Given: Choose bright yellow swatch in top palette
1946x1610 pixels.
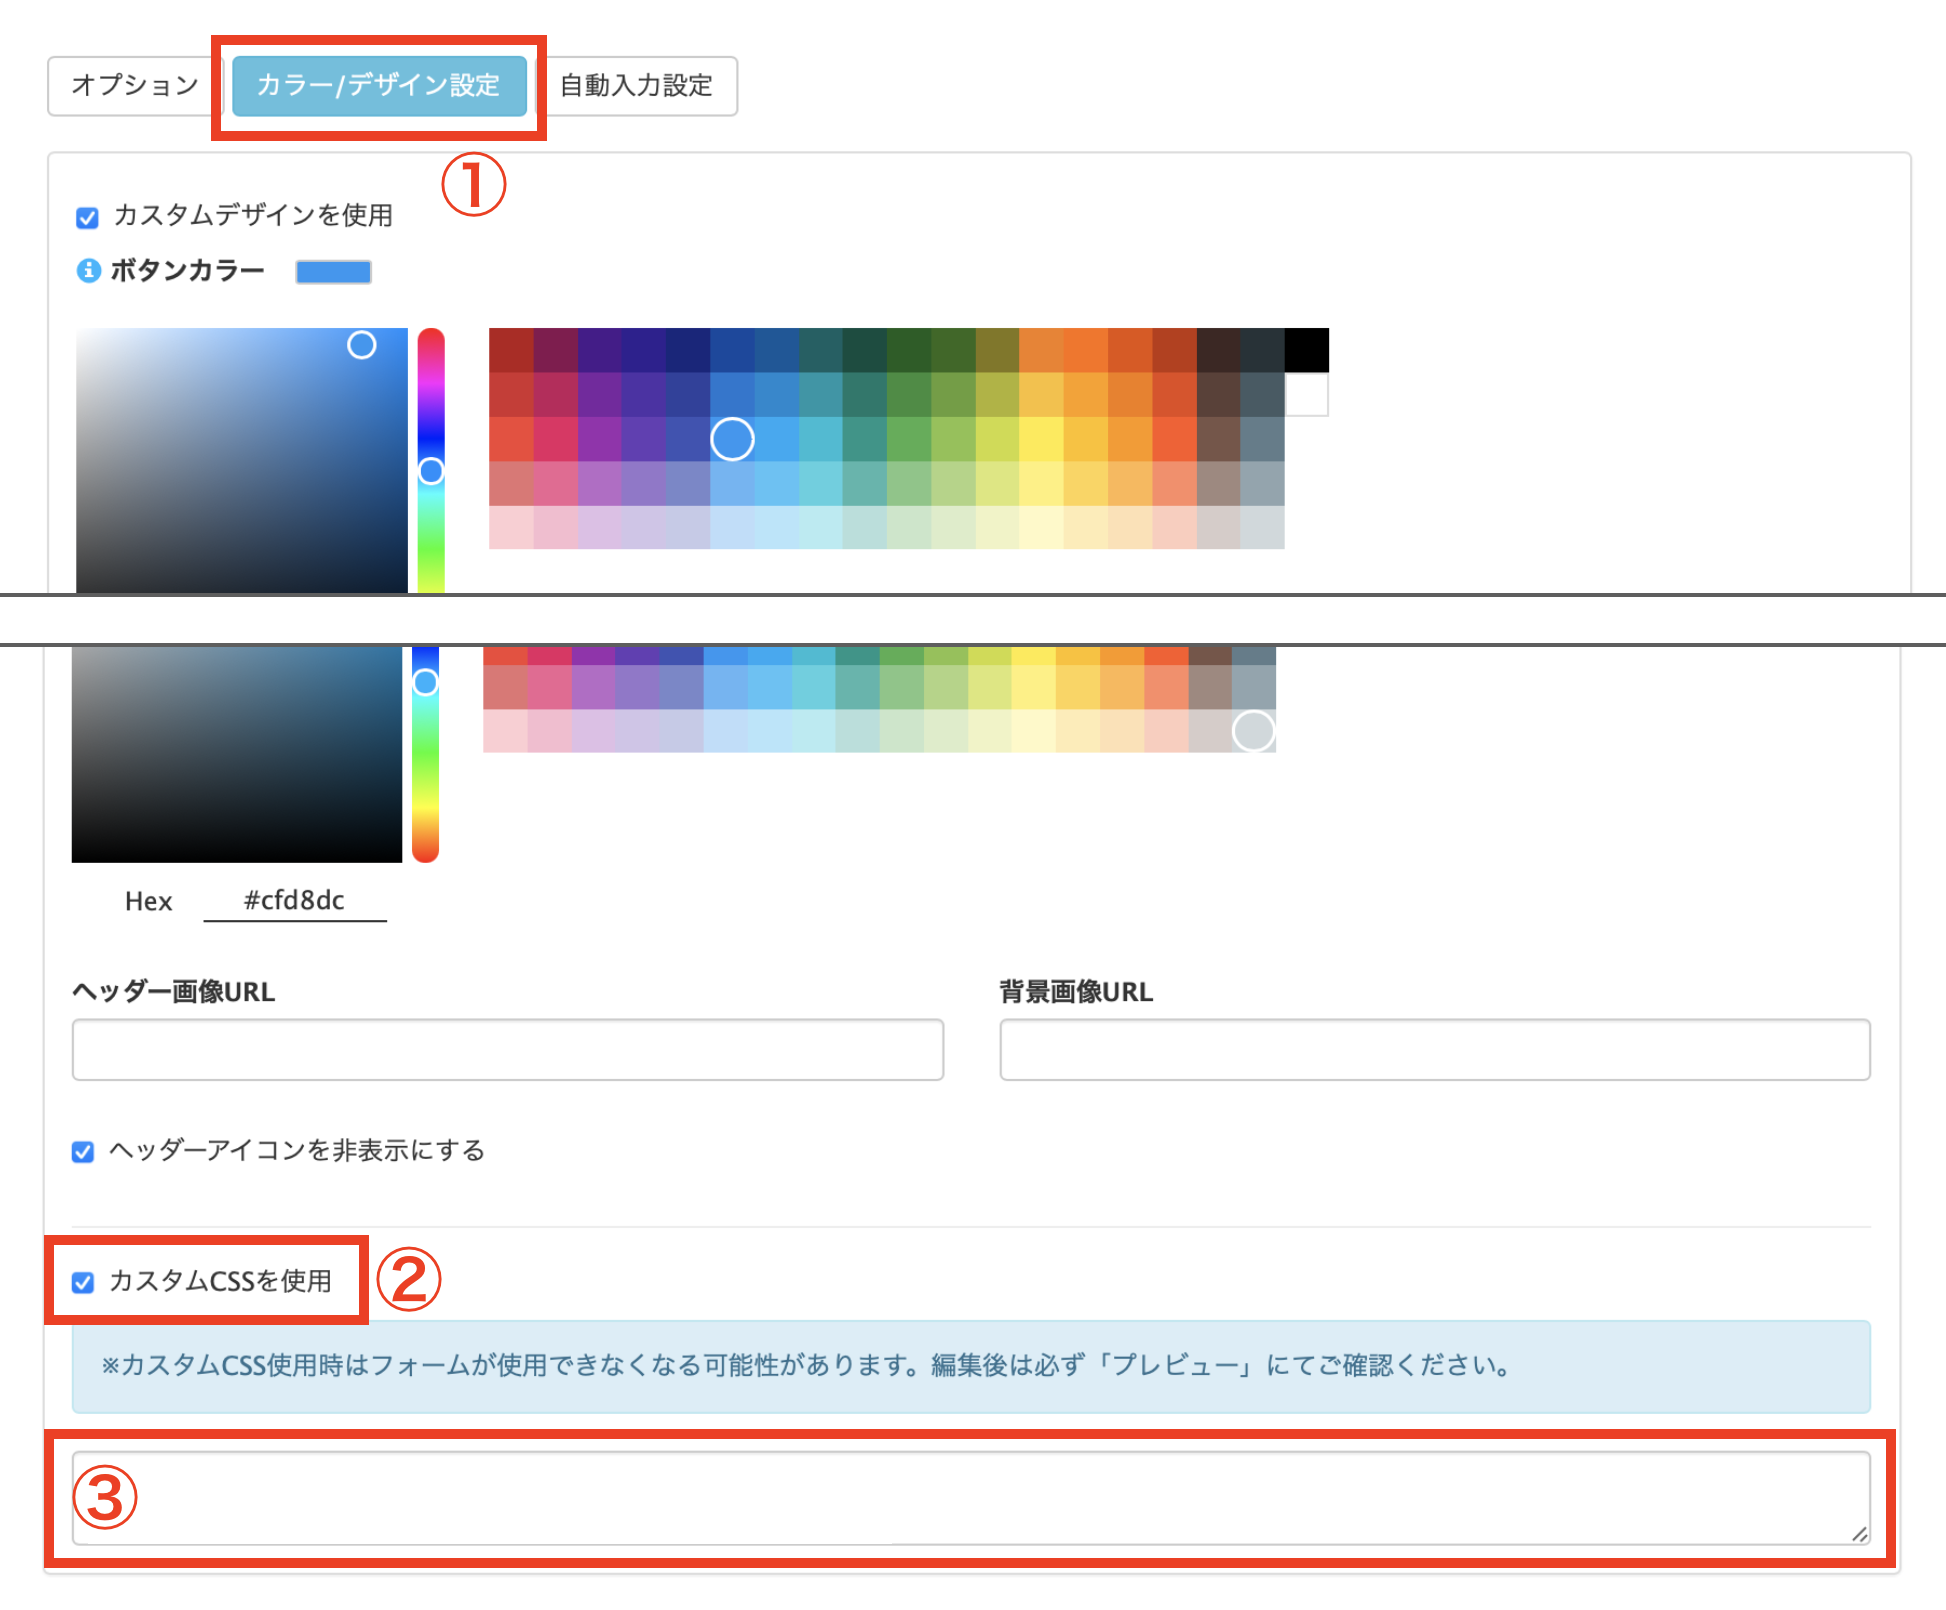Looking at the screenshot, I should click(x=1041, y=439).
